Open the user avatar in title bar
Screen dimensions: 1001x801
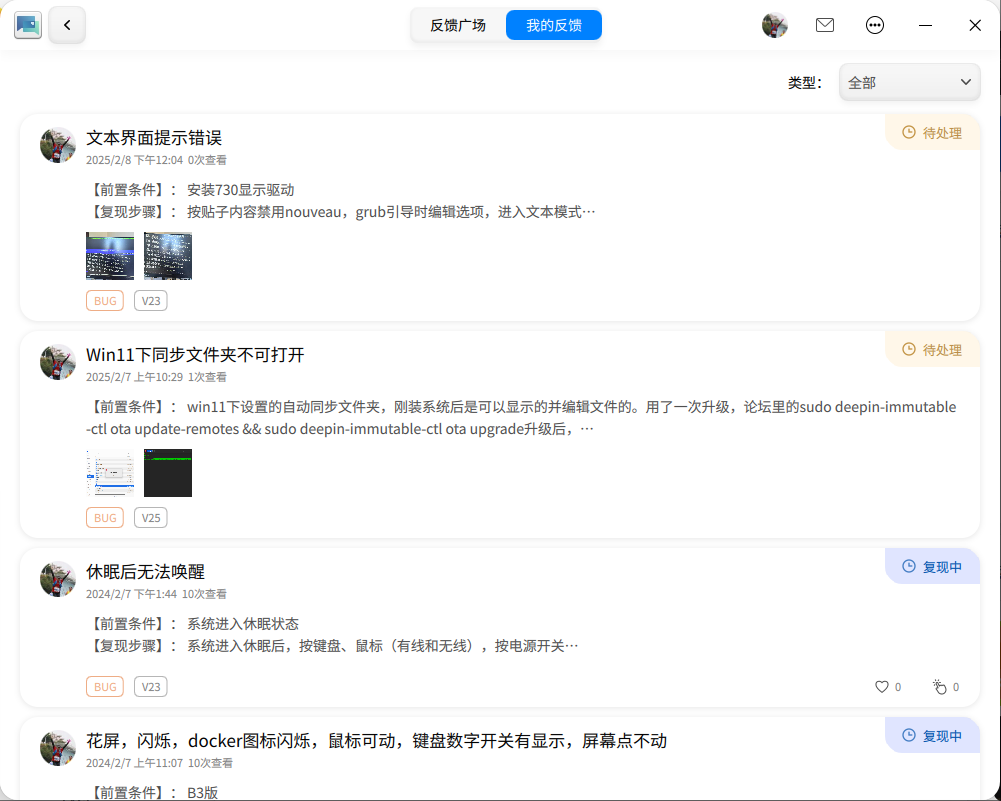775,26
